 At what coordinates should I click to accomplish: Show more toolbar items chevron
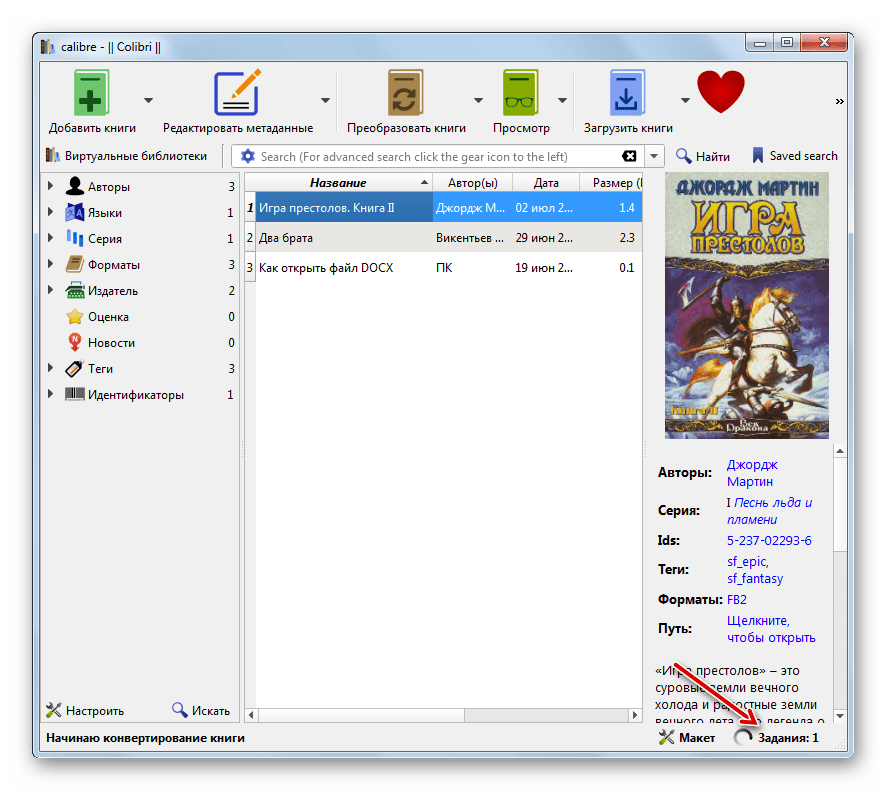(839, 101)
